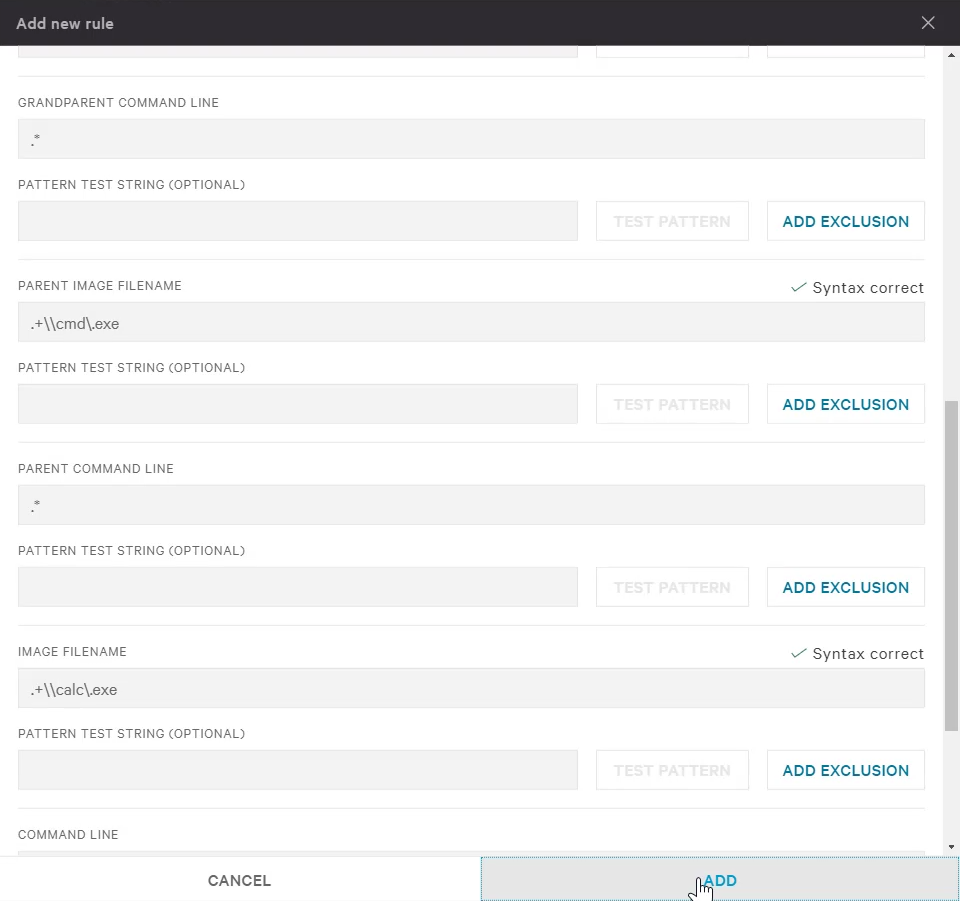Click the Grandparent Command Line pattern field
This screenshot has width=960, height=901.
pyautogui.click(x=471, y=139)
